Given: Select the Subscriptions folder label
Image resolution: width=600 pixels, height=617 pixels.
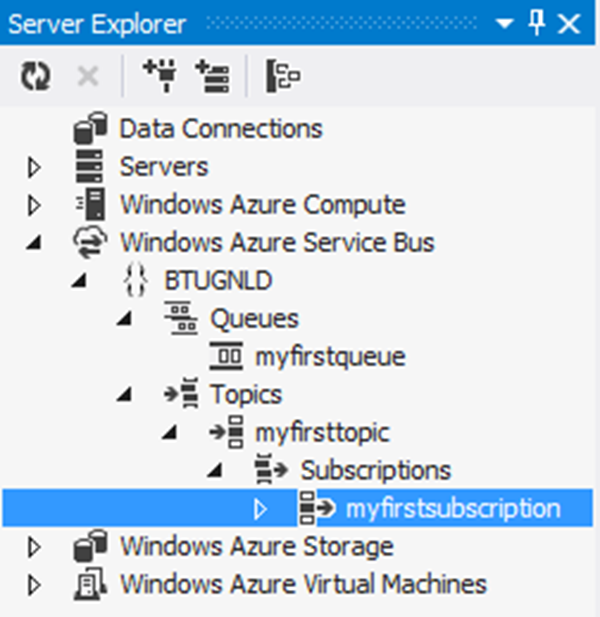Looking at the screenshot, I should point(375,470).
